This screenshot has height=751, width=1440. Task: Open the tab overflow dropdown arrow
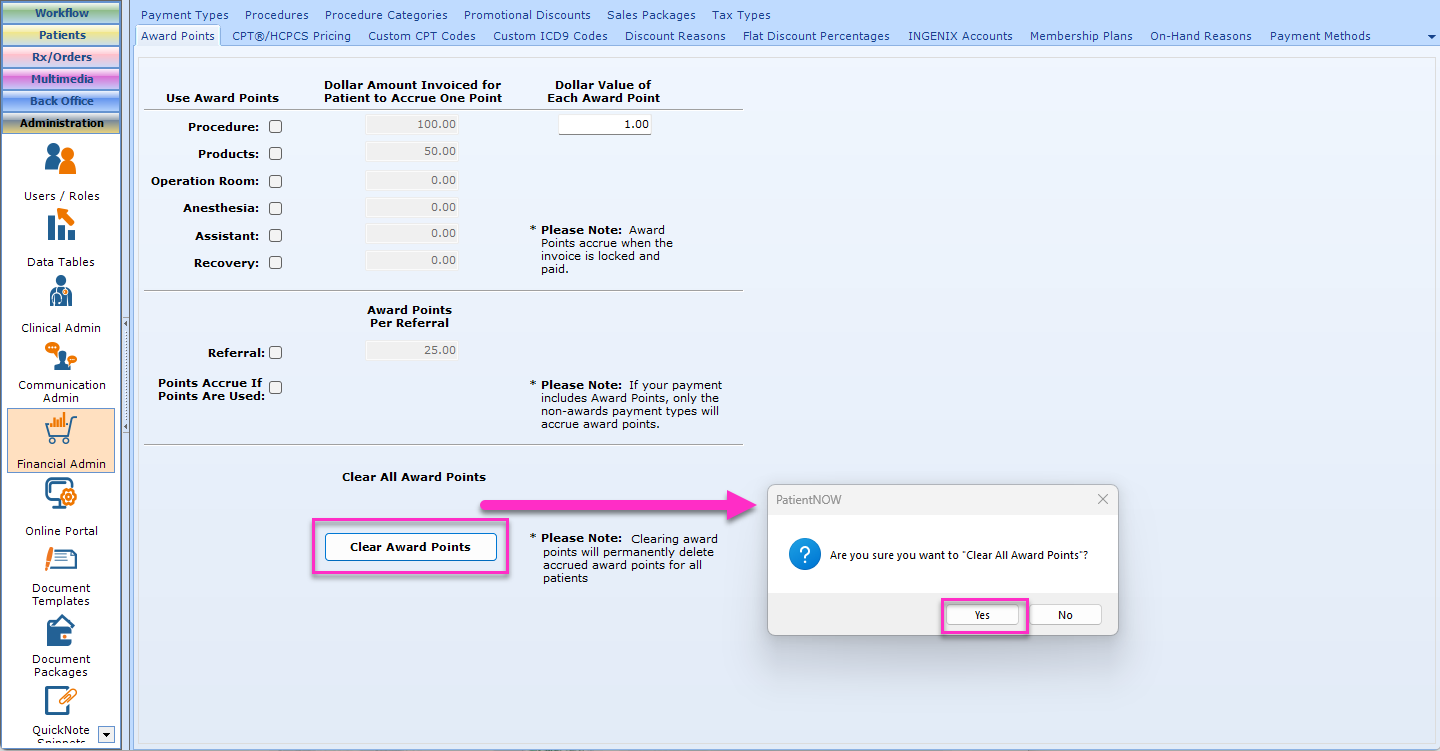(1430, 35)
